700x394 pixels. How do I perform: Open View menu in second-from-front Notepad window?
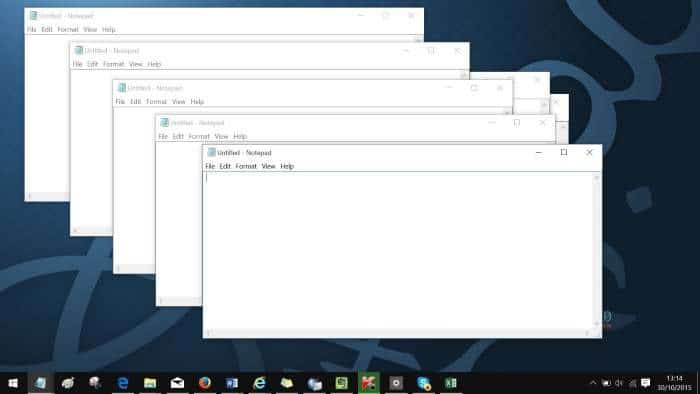click(x=221, y=136)
